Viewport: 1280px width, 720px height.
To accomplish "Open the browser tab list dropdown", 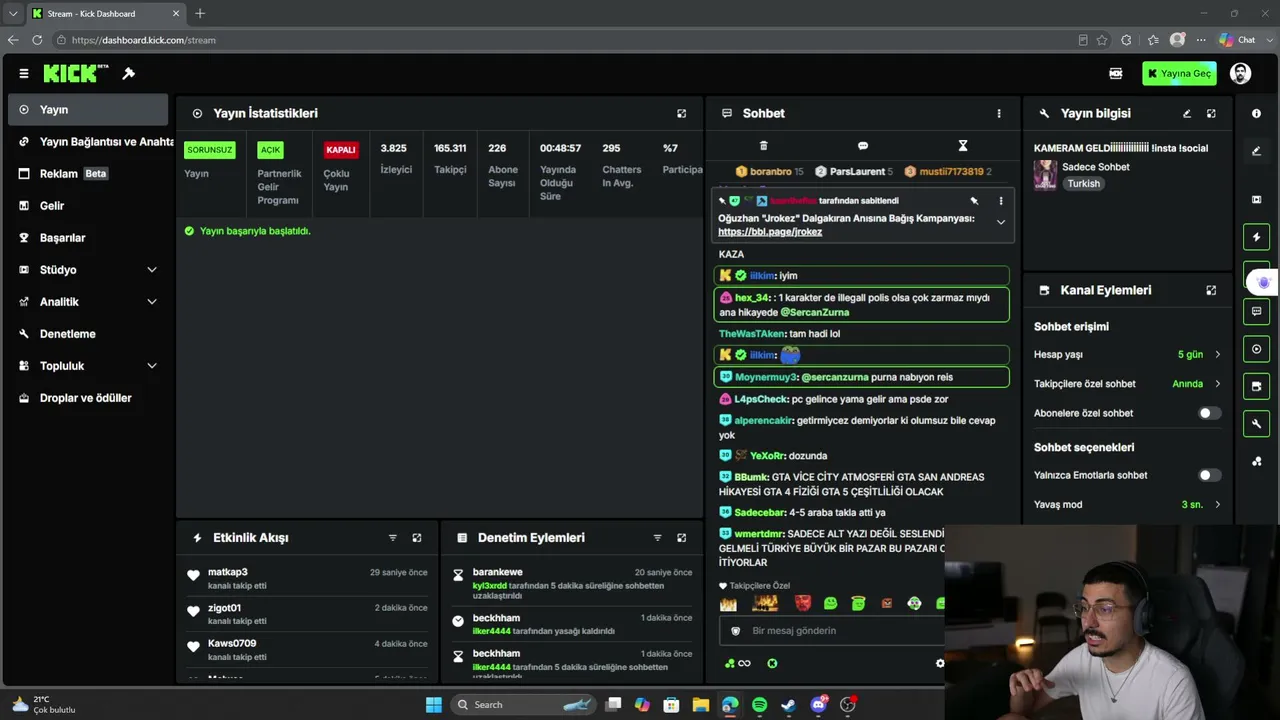I will tap(13, 14).
